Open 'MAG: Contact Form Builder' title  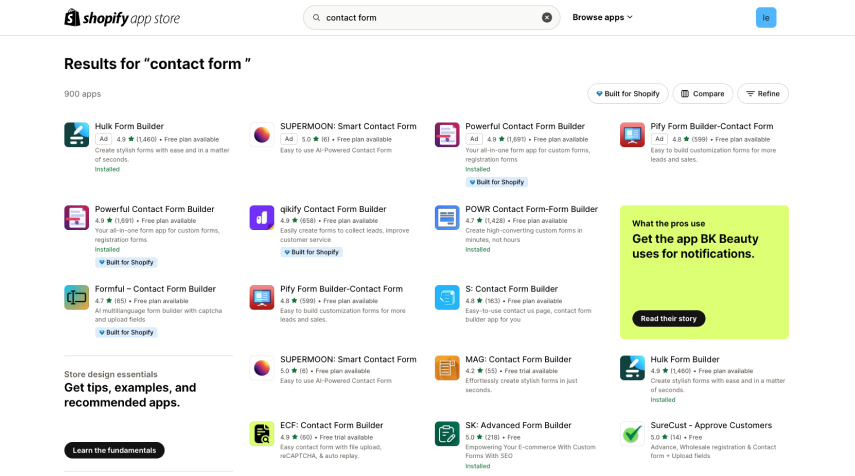[x=519, y=359]
